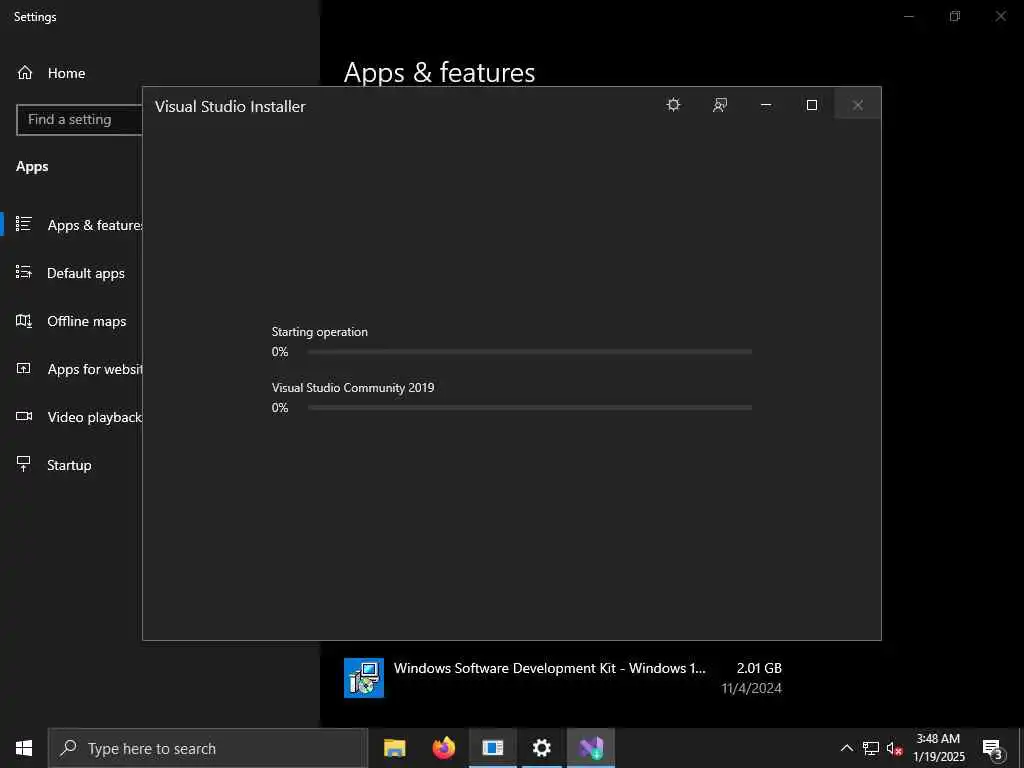Screen dimensions: 1024x768
Task: Select Windows Software Development Kit app entry
Action: [563, 678]
